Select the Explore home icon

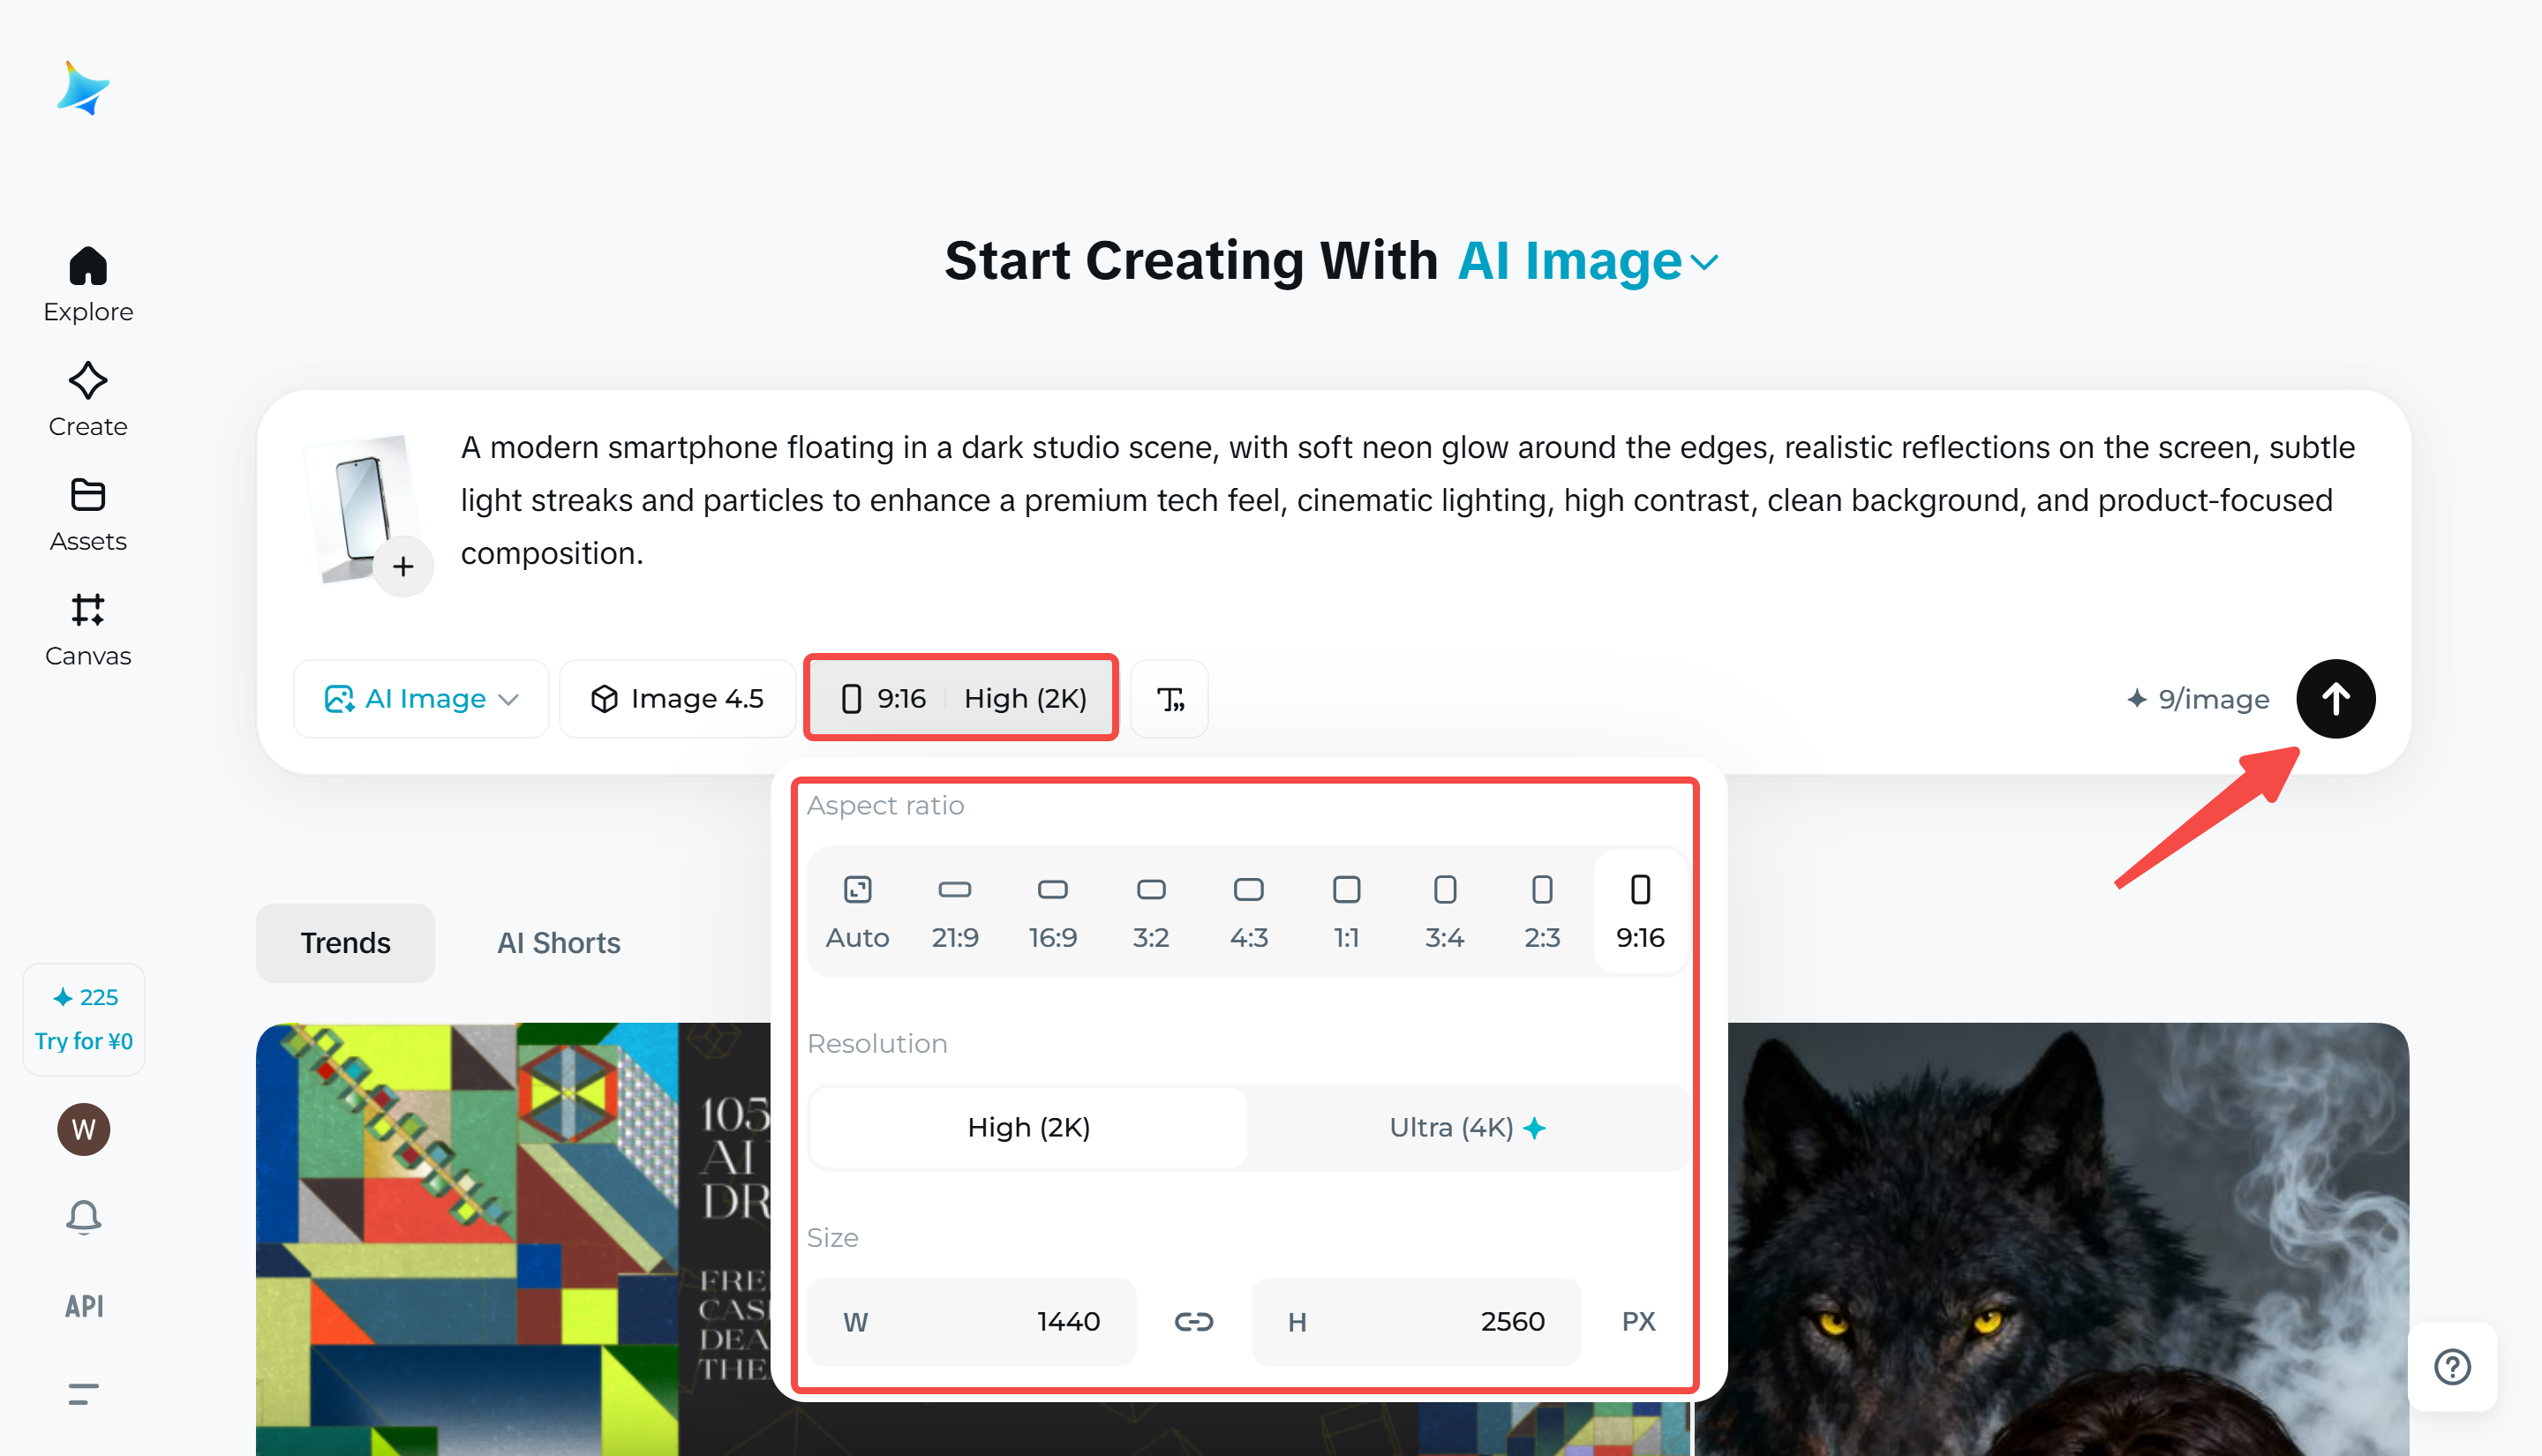tap(88, 267)
